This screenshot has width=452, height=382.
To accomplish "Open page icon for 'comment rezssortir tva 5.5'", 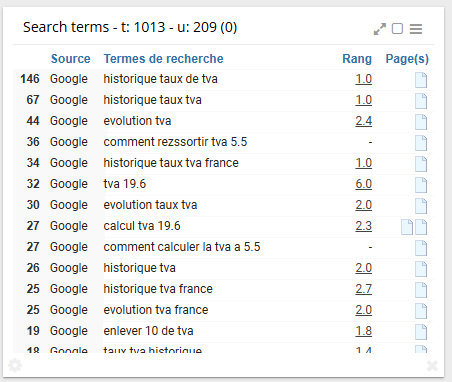I will (421, 143).
